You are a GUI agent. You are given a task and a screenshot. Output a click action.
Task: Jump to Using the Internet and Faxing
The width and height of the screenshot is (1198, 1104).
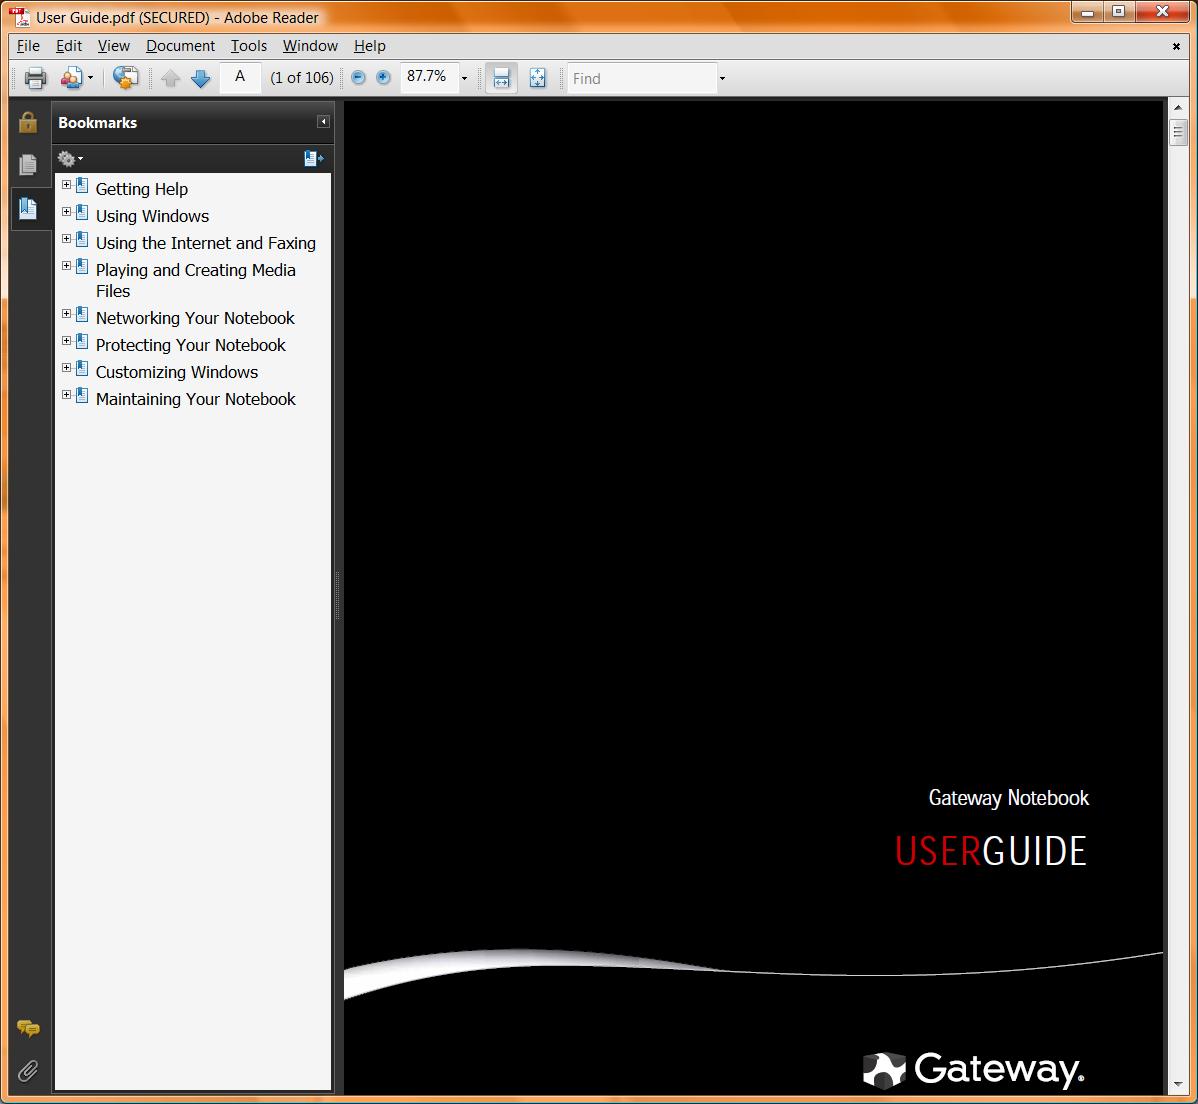206,243
